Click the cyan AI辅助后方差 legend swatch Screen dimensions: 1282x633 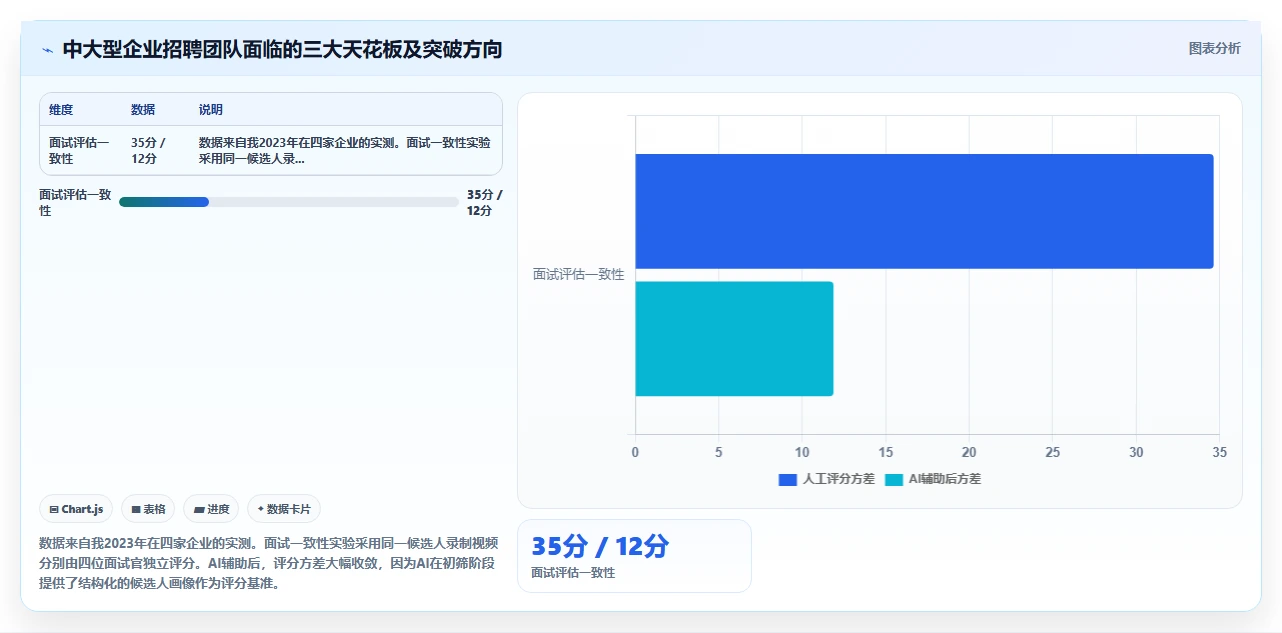pyautogui.click(x=894, y=479)
